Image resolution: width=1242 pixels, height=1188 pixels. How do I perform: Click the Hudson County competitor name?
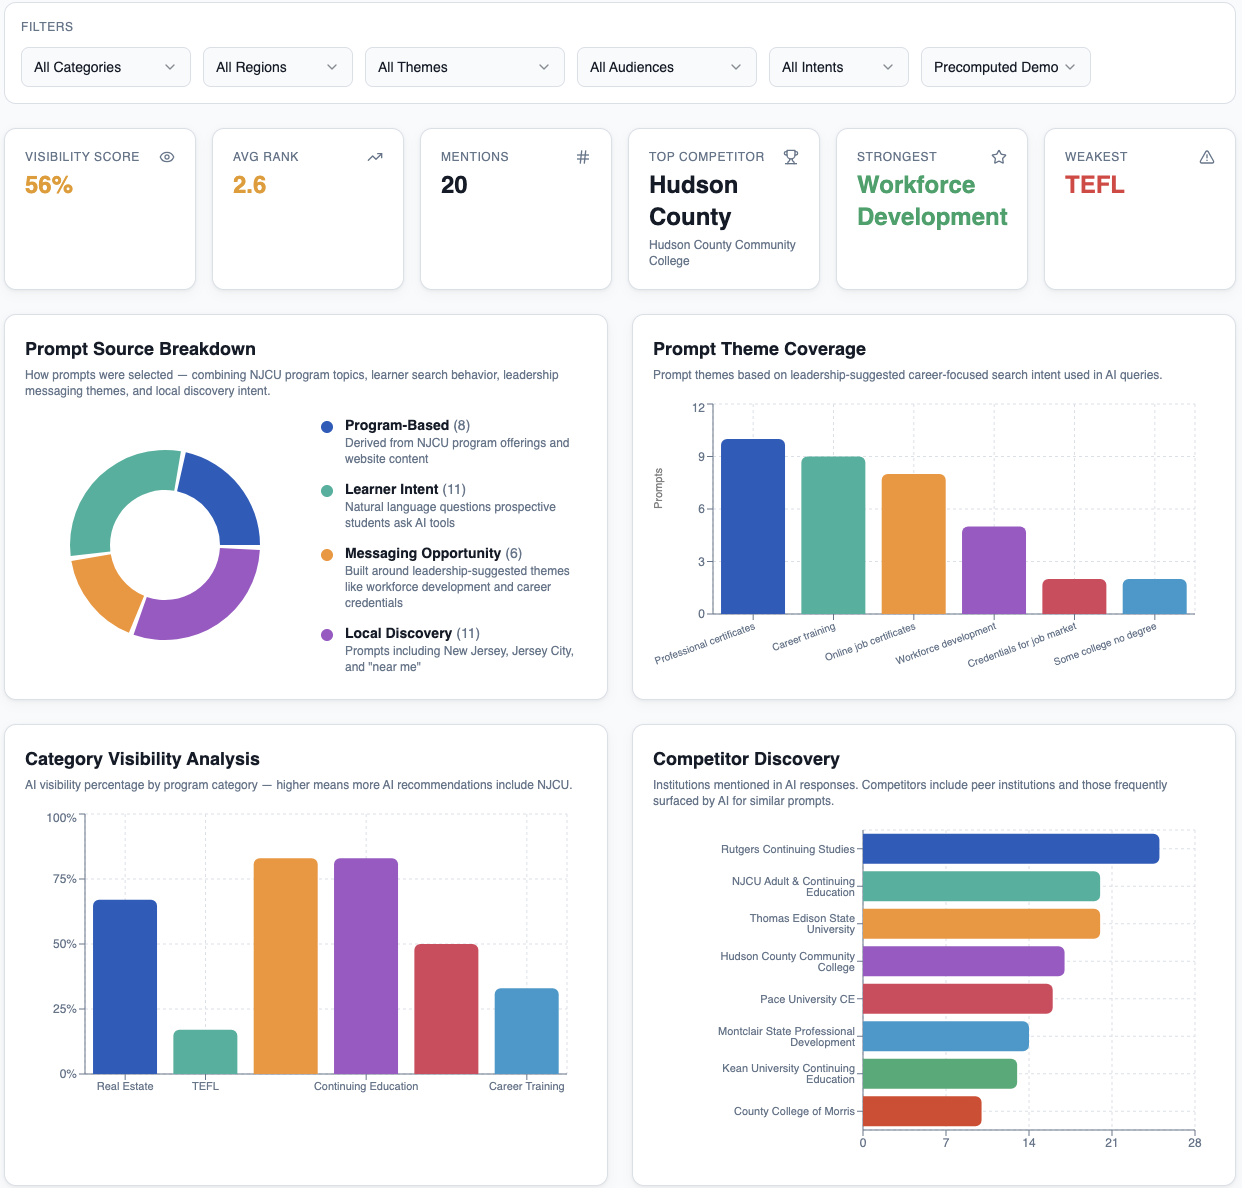693,201
